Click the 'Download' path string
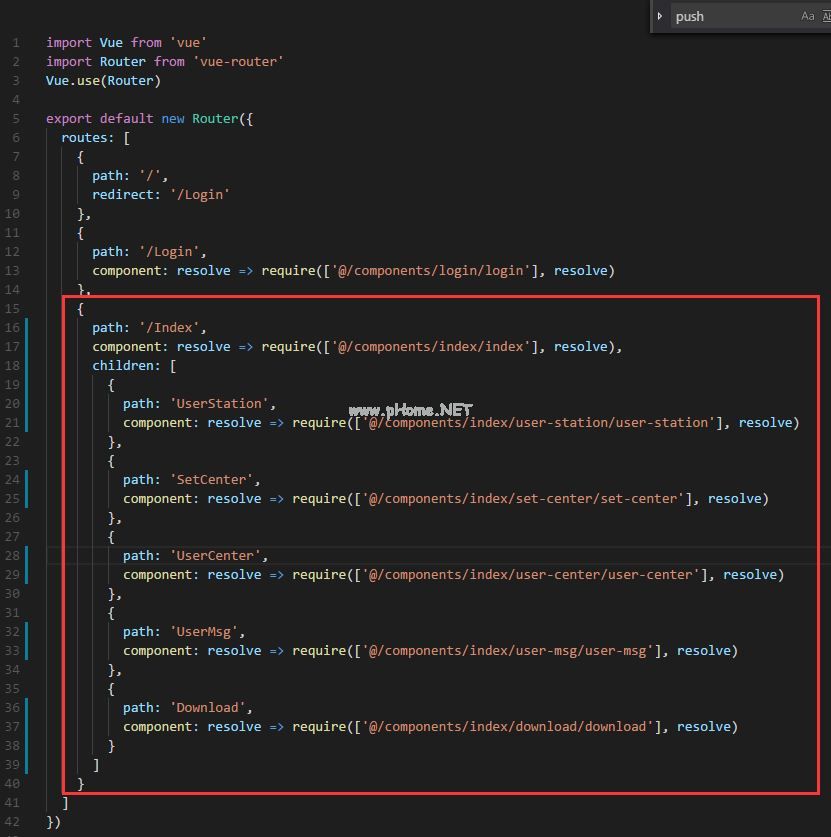This screenshot has width=831, height=837. coord(208,708)
